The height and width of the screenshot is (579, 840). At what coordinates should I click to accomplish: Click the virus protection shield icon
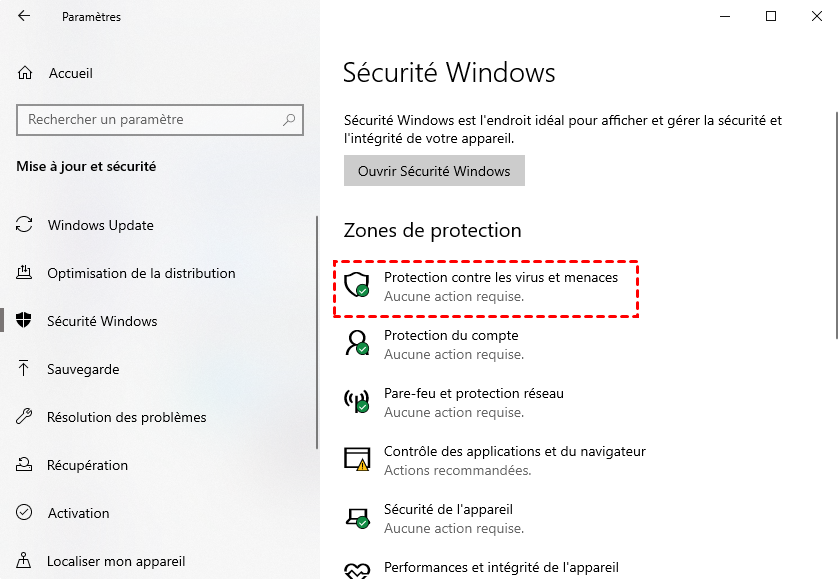pyautogui.click(x=356, y=286)
